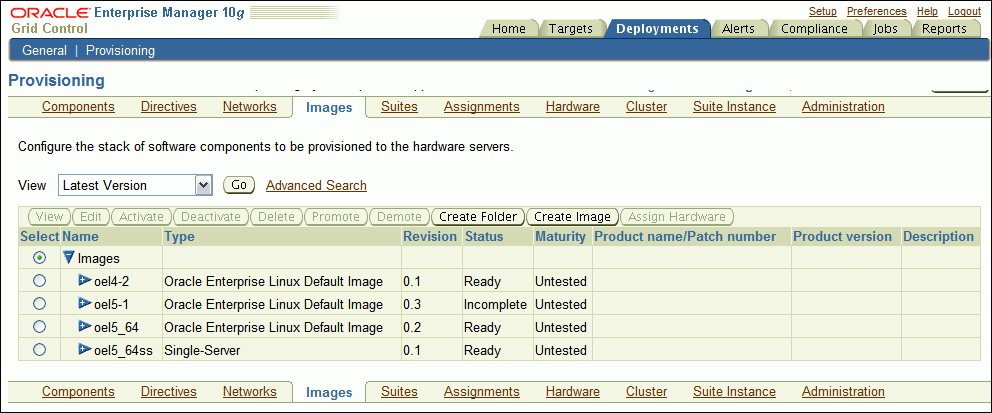The image size is (992, 413).
Task: Click the Demote button
Action: click(x=399, y=216)
